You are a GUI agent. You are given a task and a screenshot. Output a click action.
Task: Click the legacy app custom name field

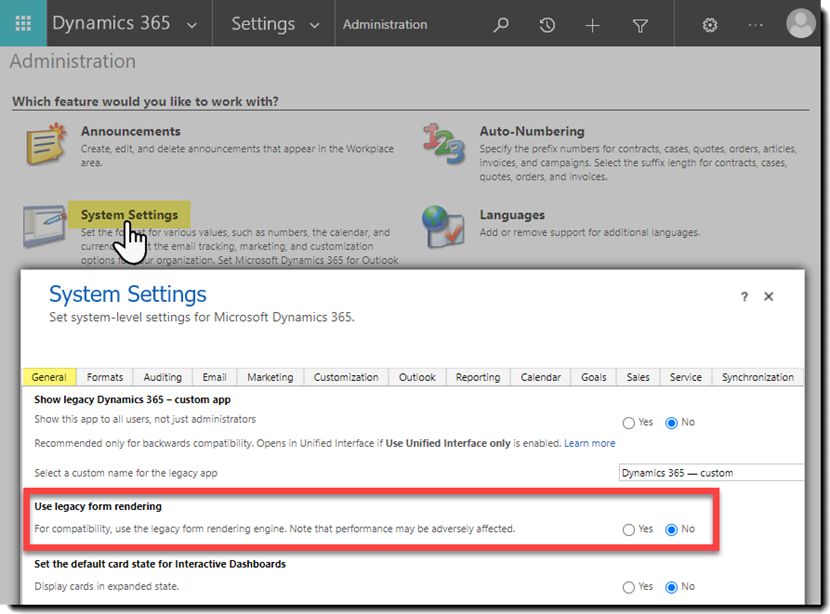coord(711,473)
